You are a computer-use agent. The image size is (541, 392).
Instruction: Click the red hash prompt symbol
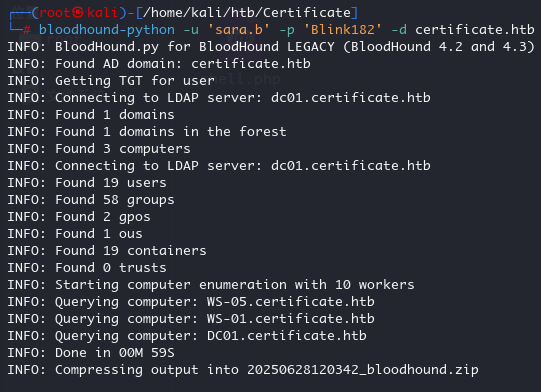(x=27, y=30)
